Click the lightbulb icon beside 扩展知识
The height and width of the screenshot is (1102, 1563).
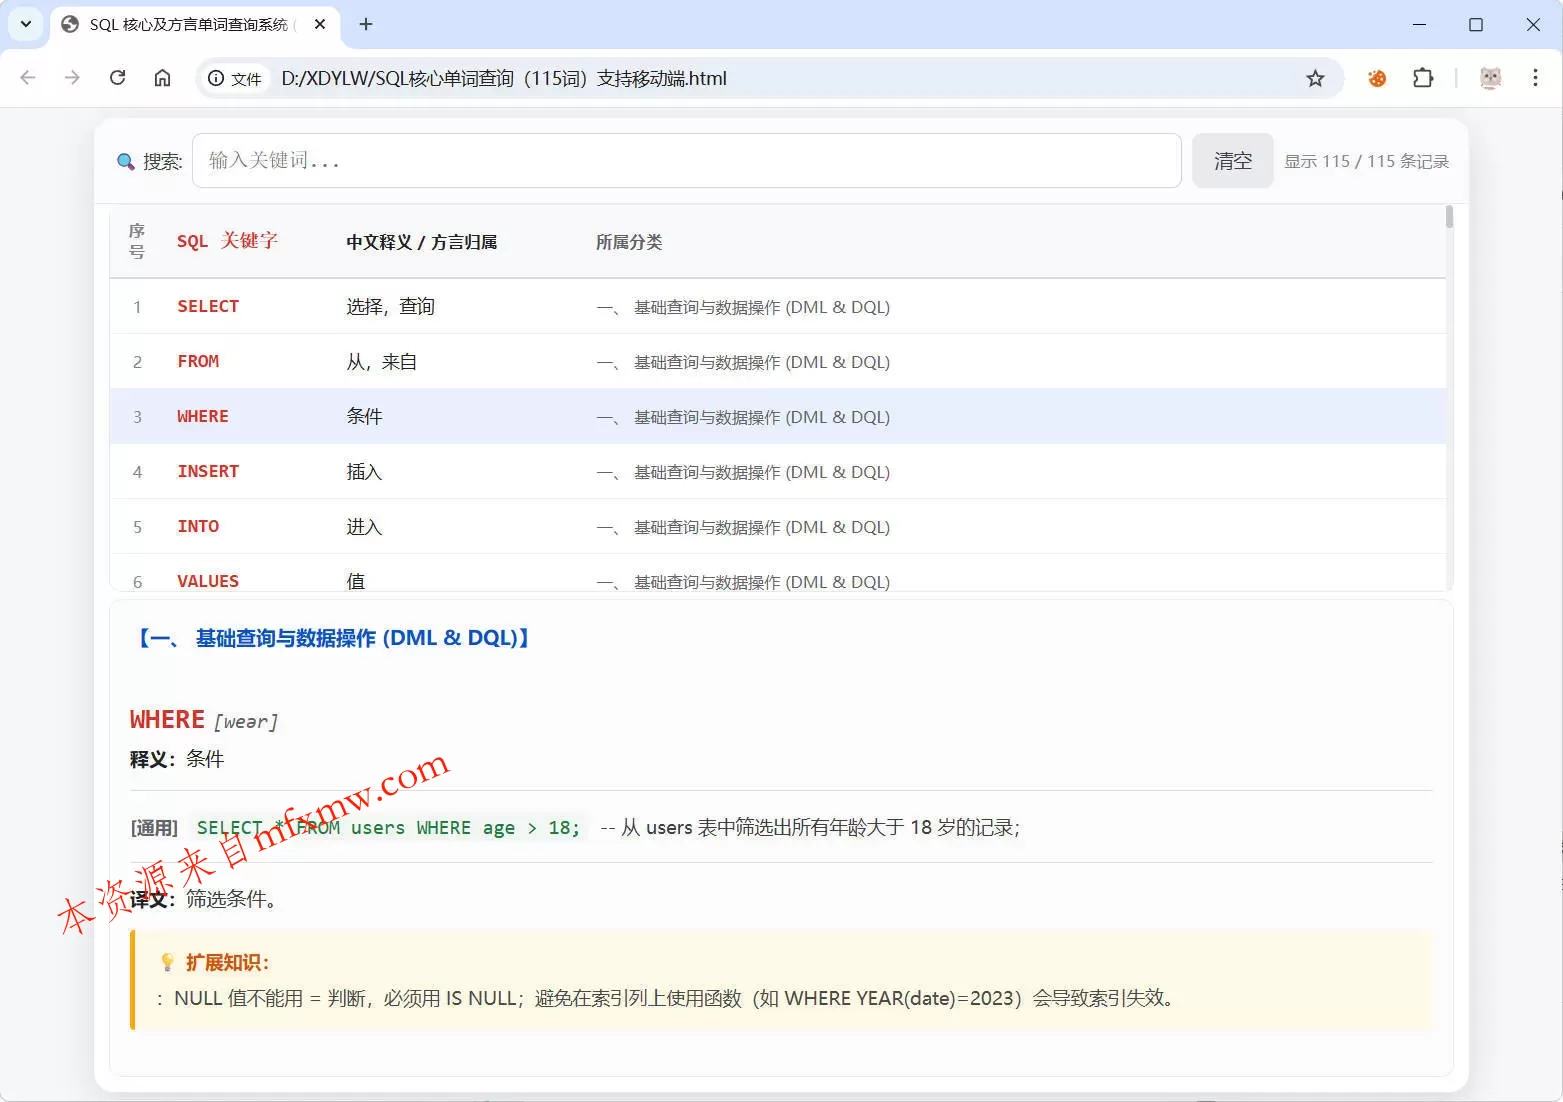click(x=168, y=962)
